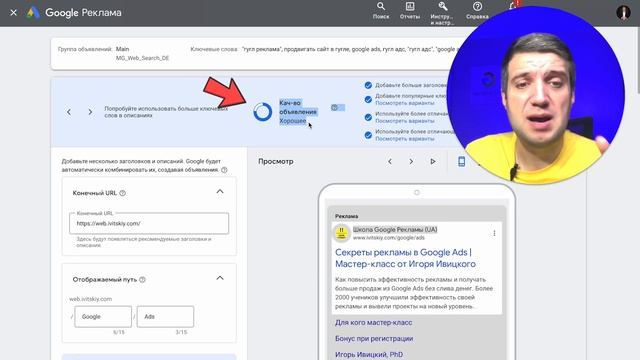
Task: Open three-dot menu on ad preview
Action: point(494,233)
